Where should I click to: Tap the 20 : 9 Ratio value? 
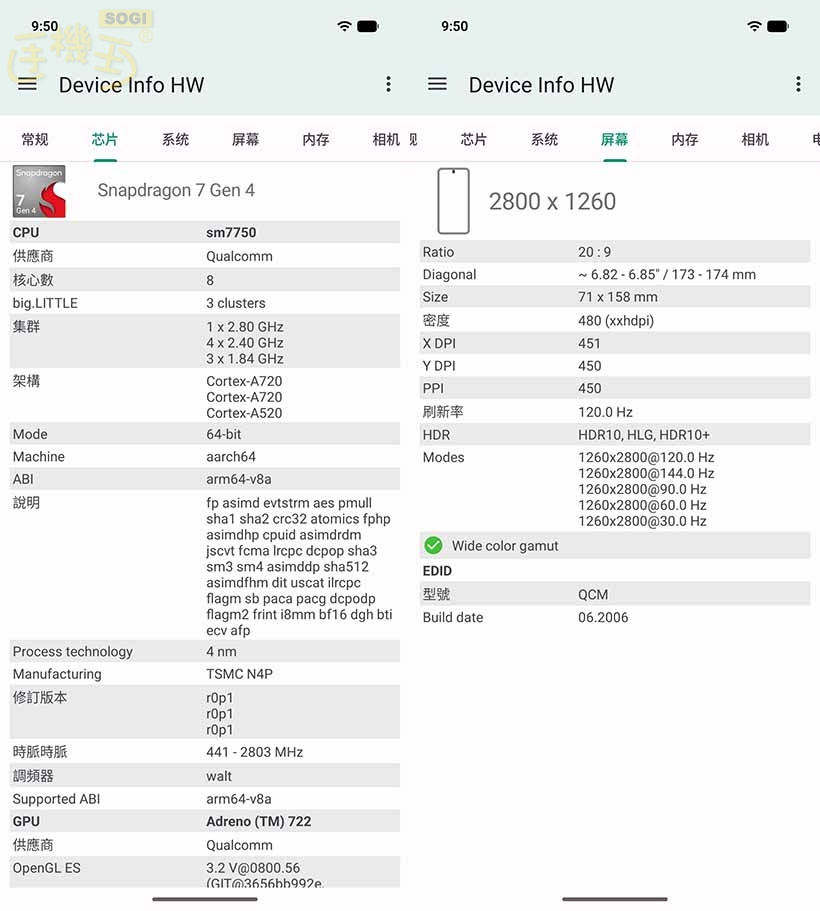(x=594, y=252)
